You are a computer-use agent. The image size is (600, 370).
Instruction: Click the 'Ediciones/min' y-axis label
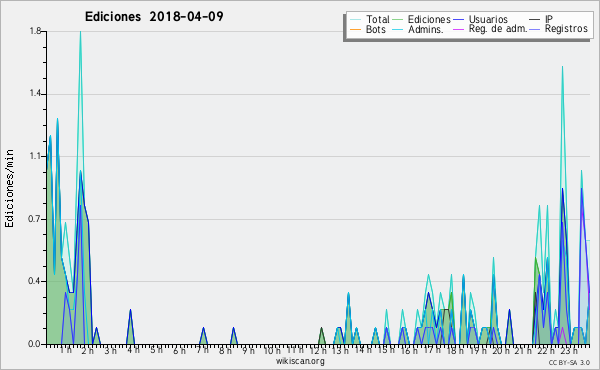point(9,188)
